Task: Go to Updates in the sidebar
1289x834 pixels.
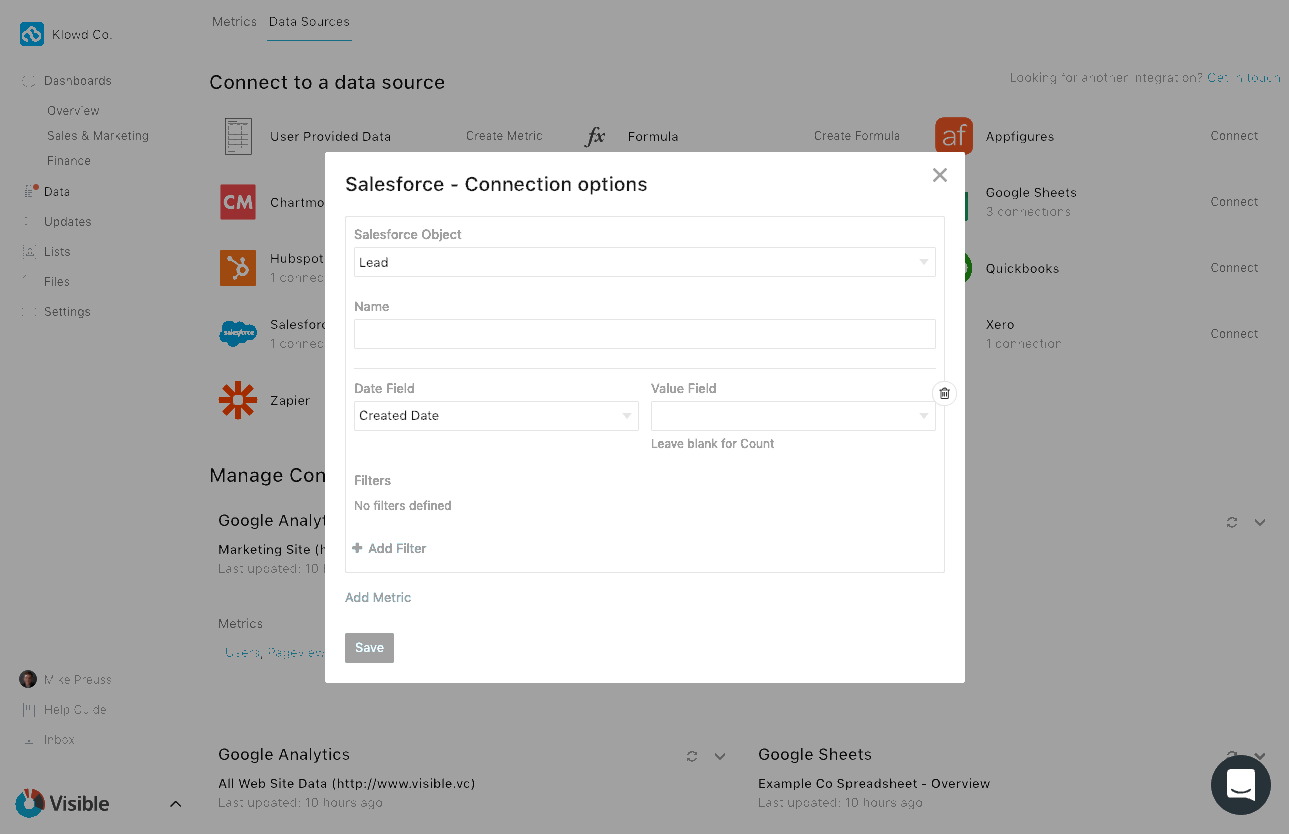Action: (68, 222)
